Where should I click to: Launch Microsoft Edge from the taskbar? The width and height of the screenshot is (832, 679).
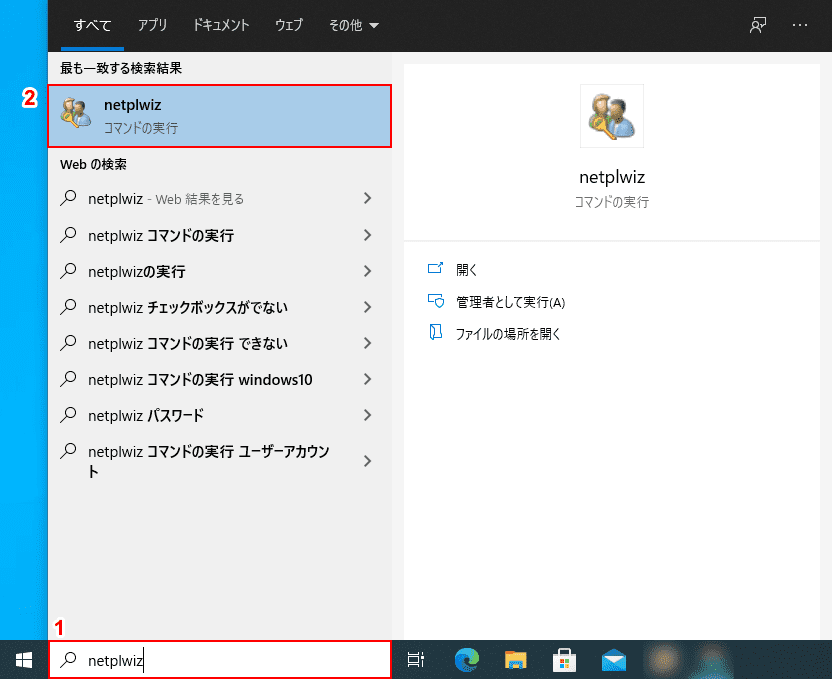(x=467, y=660)
